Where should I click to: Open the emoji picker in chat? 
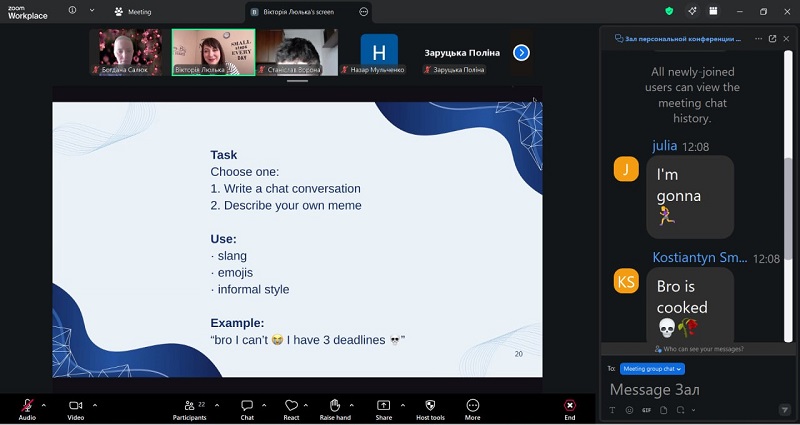click(629, 410)
